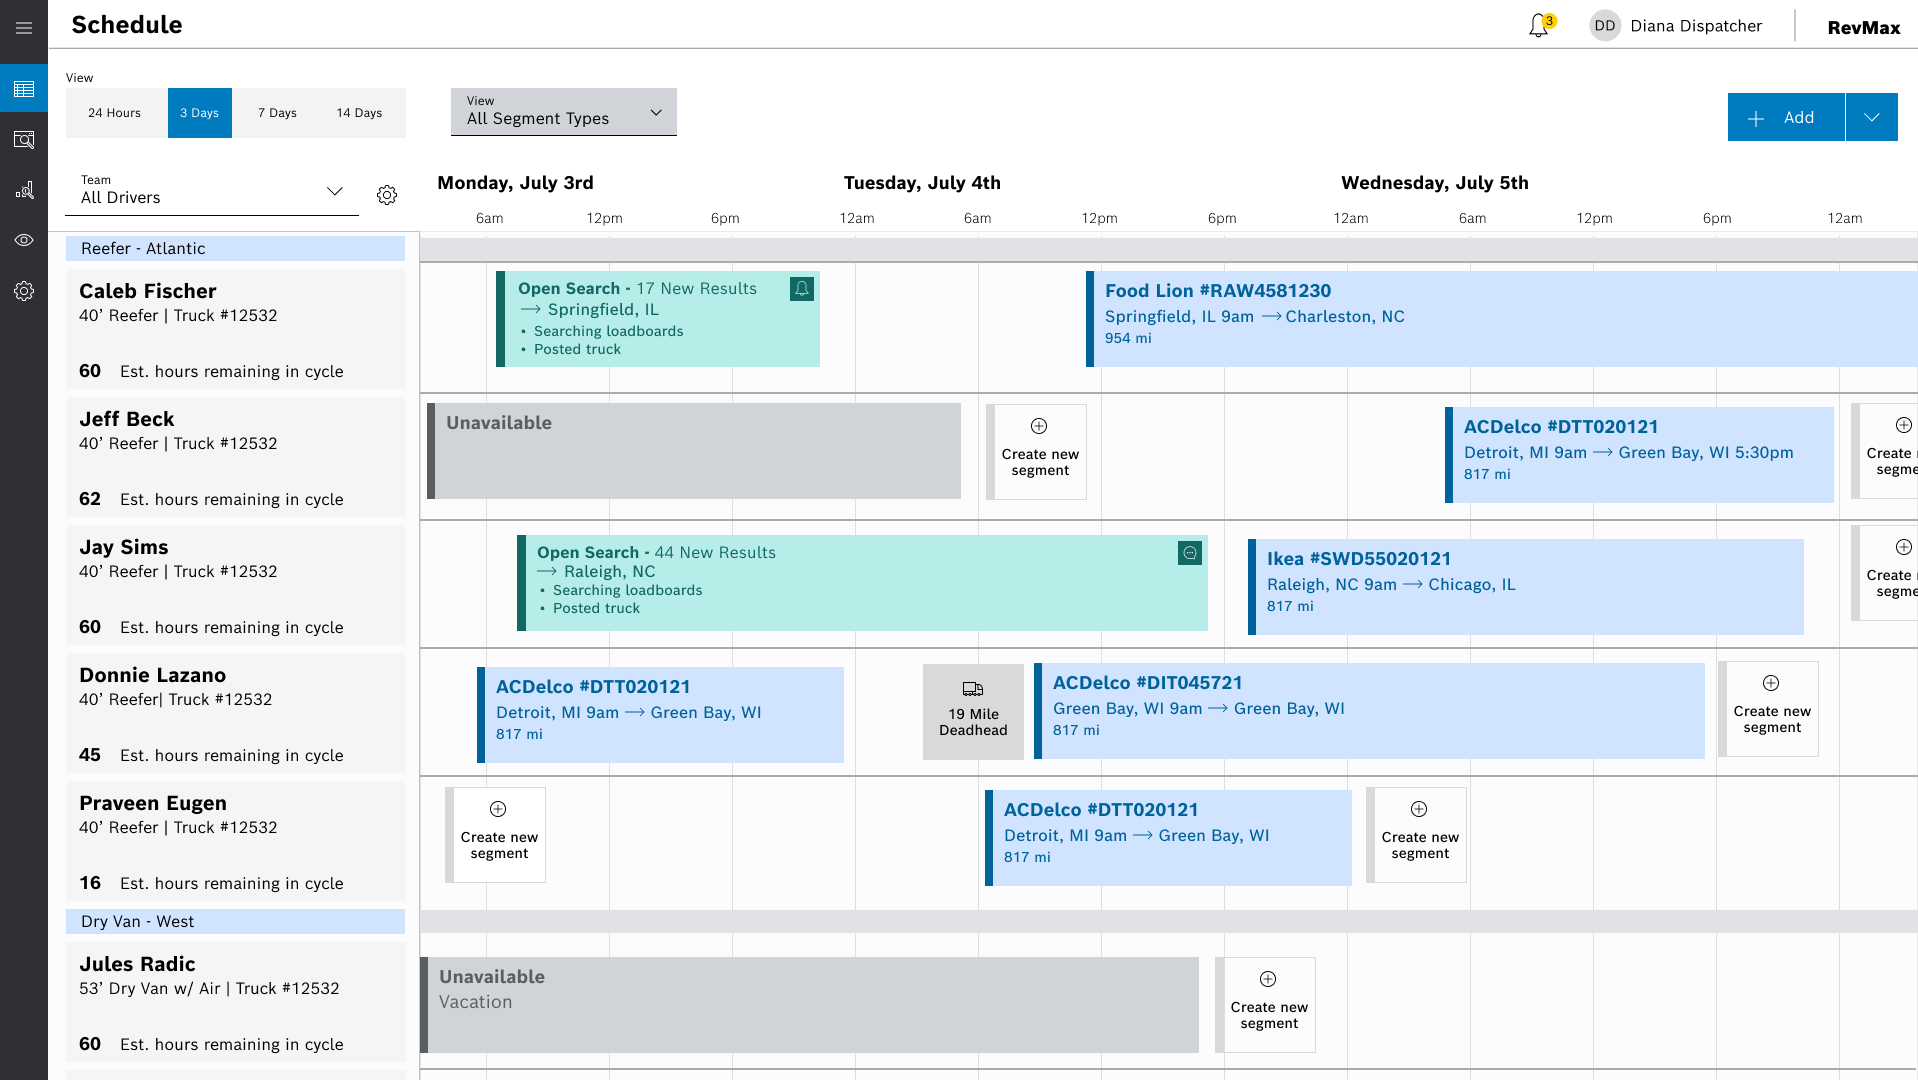This screenshot has width=1918, height=1080.
Task: Toggle alert bell on Caleb's Open Search
Action: [802, 289]
